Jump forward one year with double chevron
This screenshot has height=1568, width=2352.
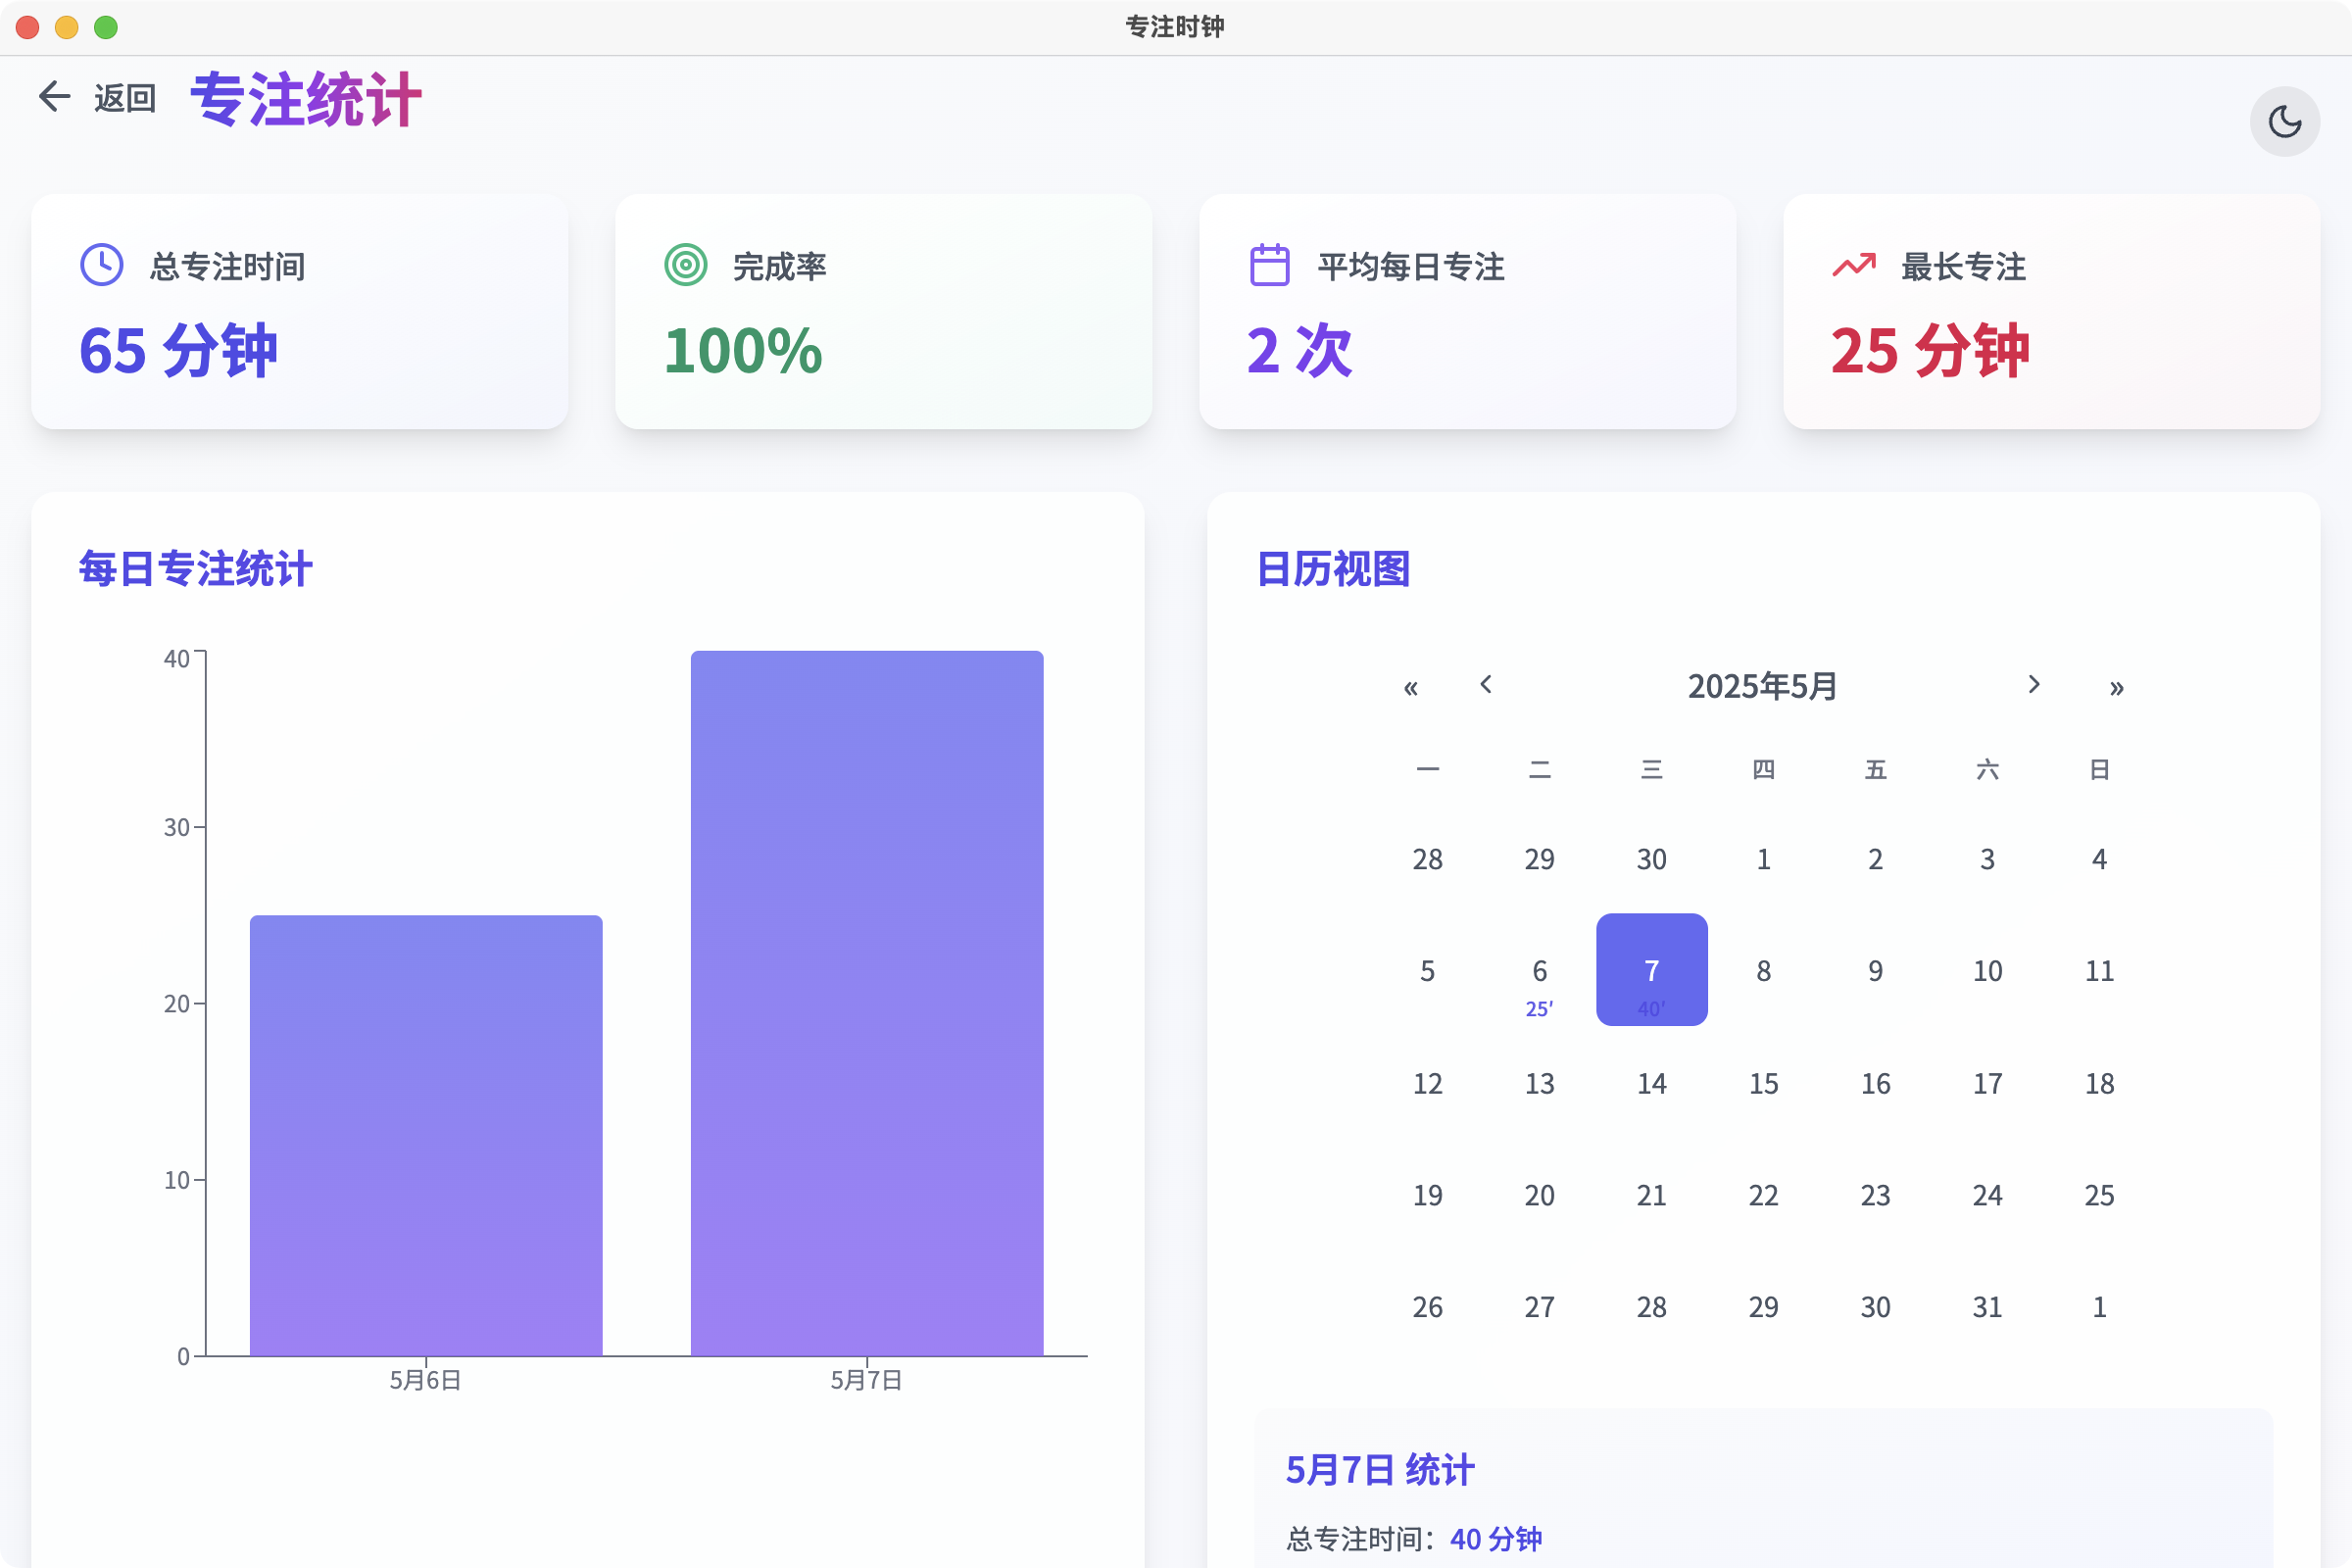tap(2116, 688)
